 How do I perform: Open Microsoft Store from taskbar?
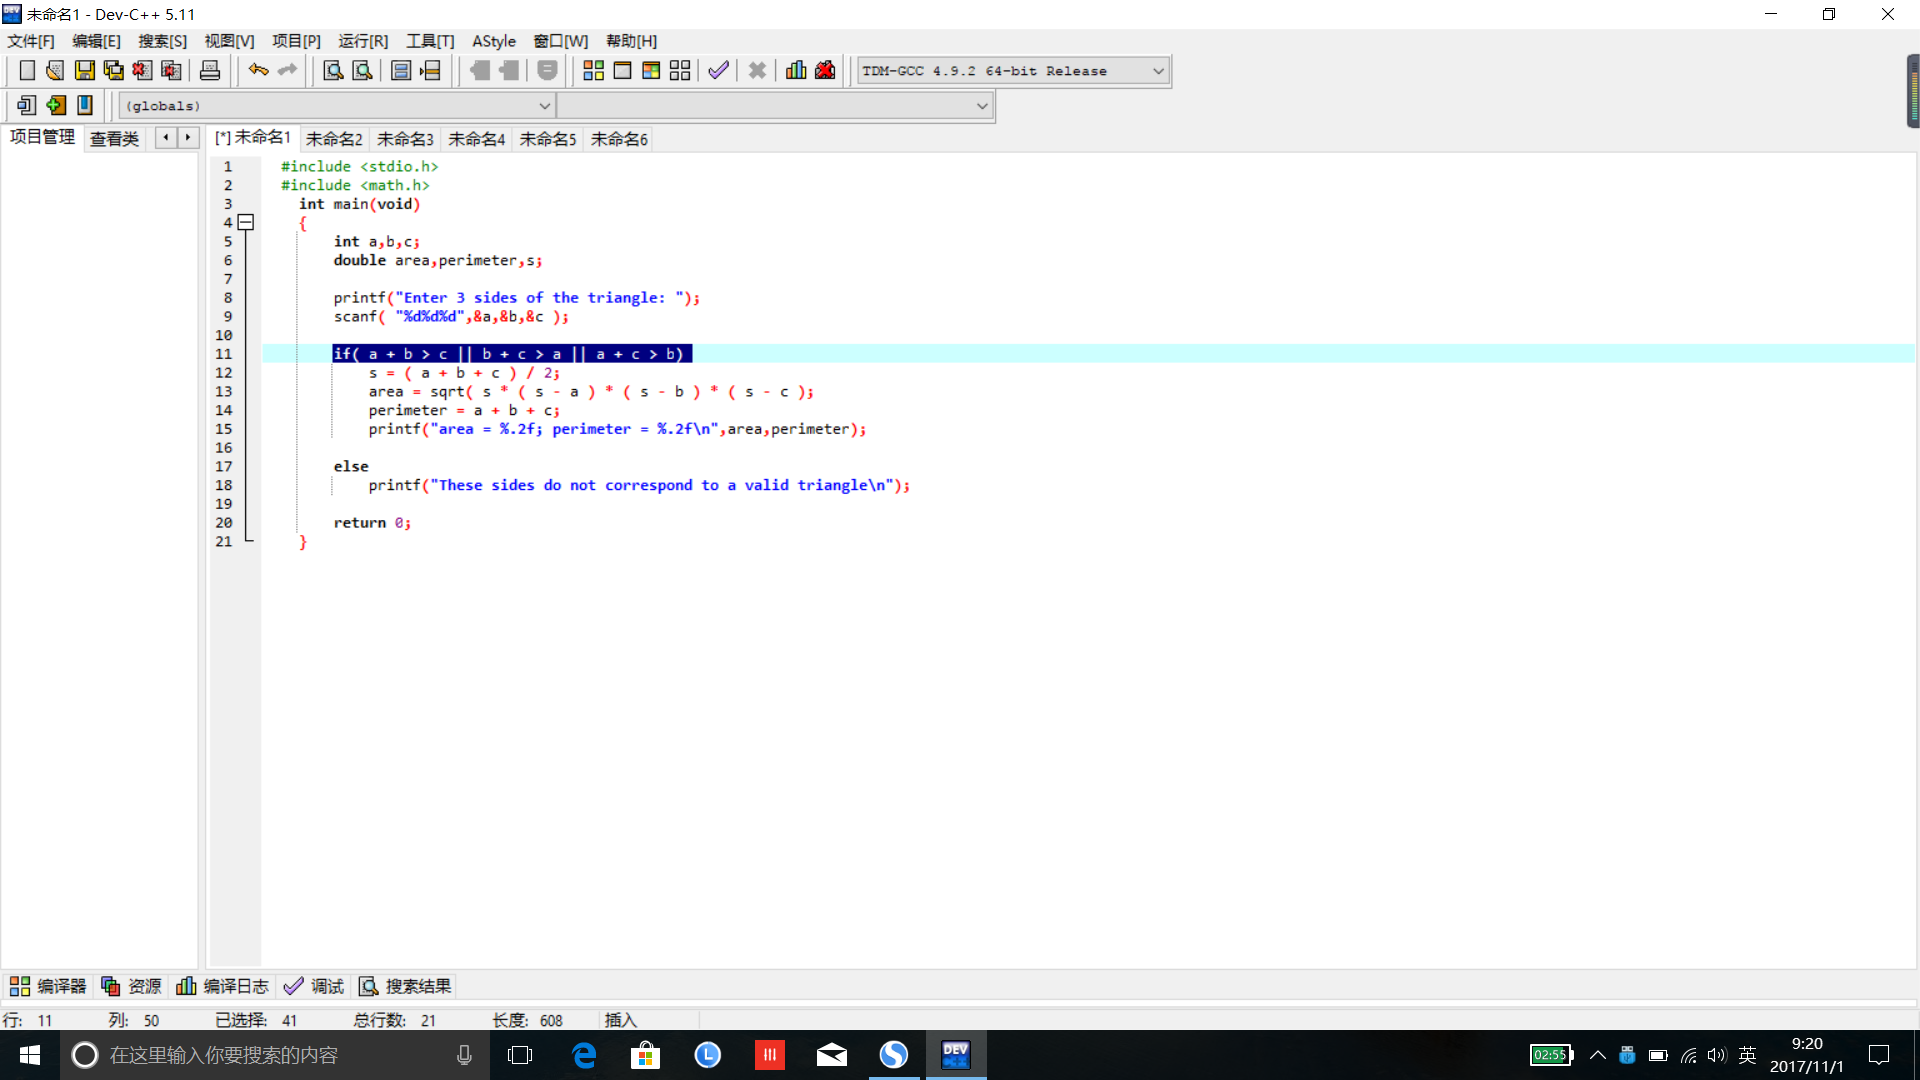(646, 1055)
